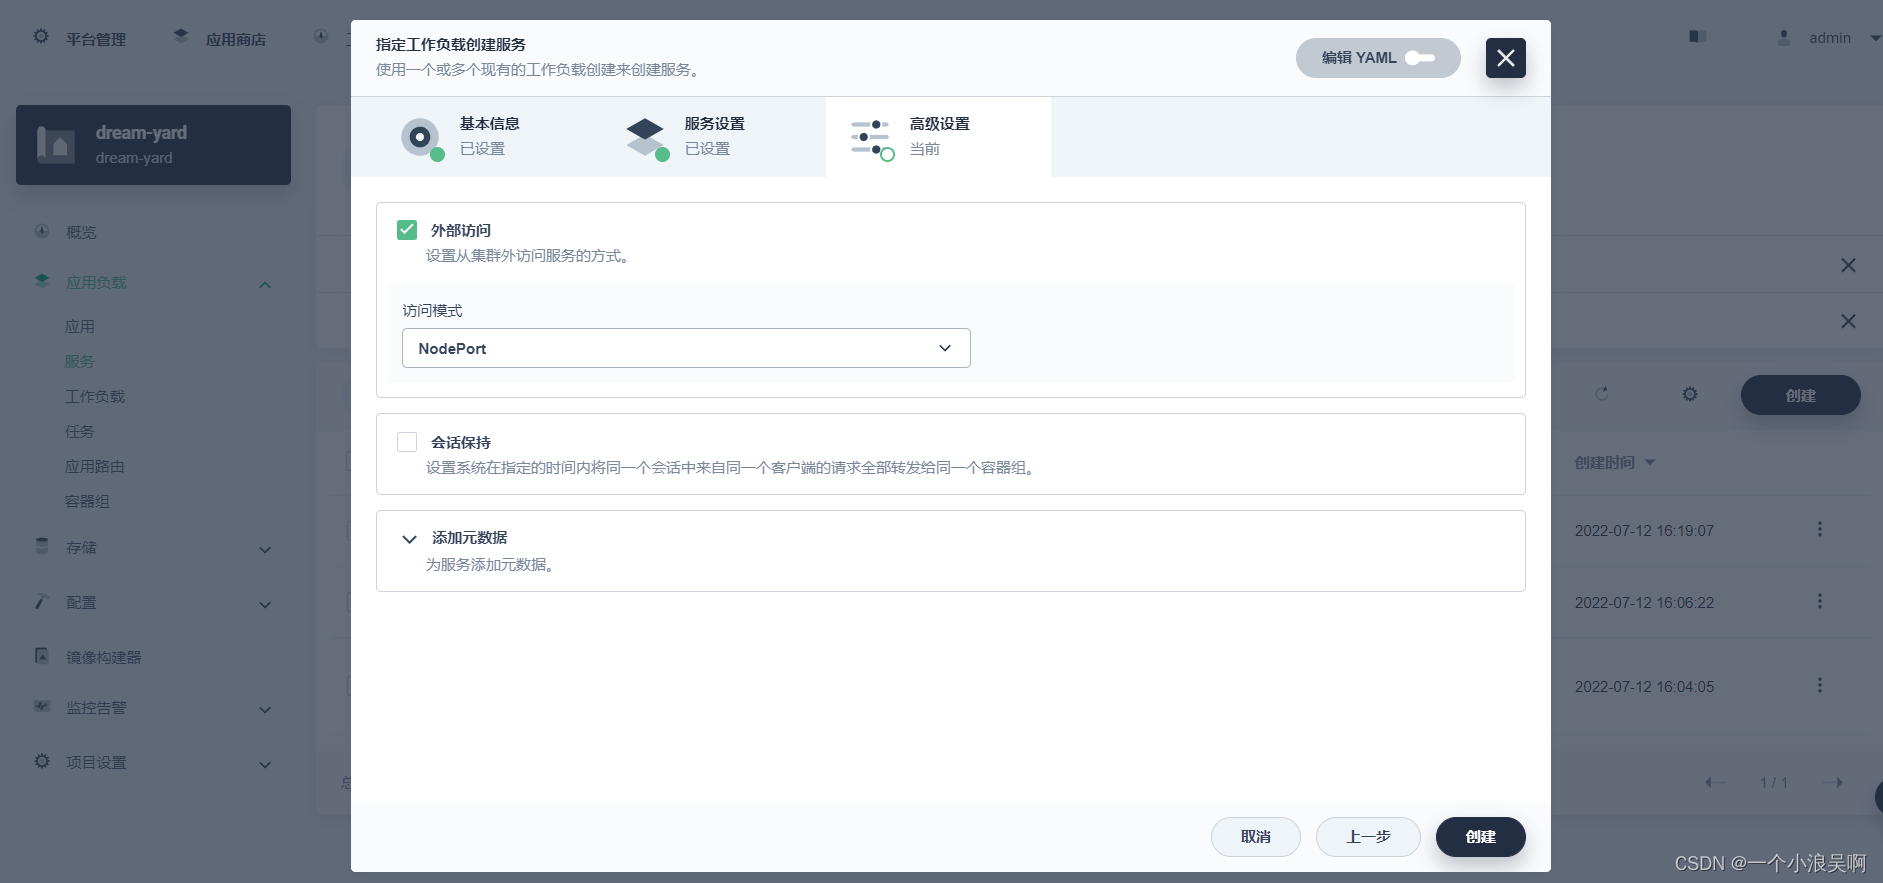
Task: Click the 2022-07-12 16:19:07 timestamp
Action: pos(1644,531)
